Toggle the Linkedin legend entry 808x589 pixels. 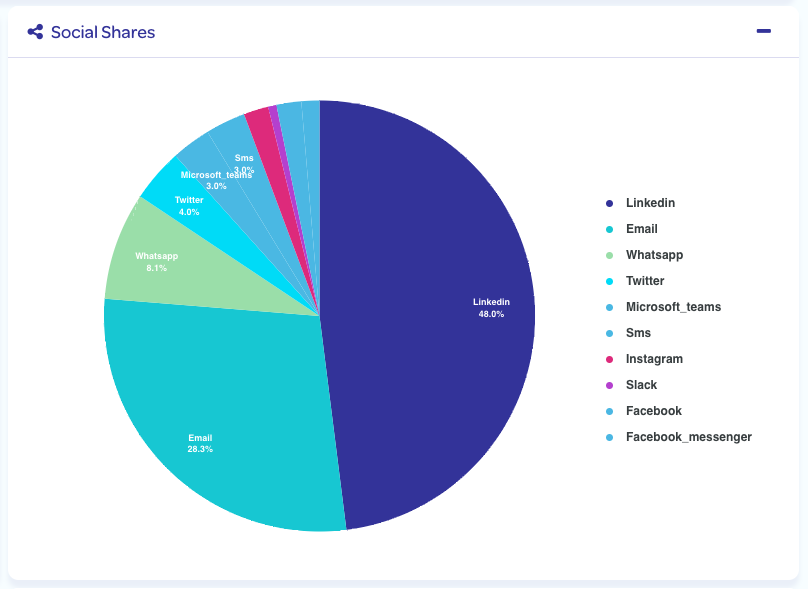point(650,203)
